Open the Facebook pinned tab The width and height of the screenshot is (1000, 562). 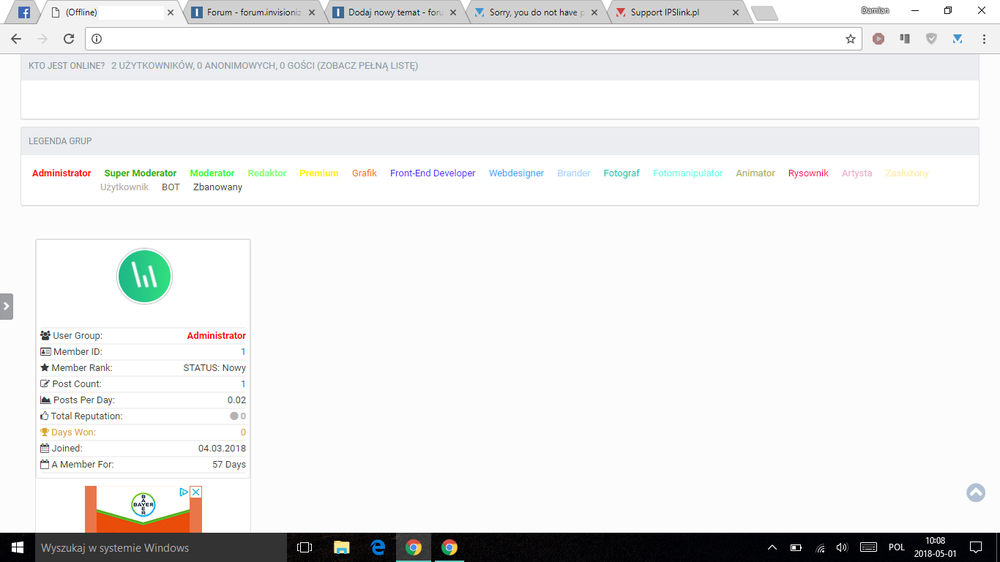(x=24, y=13)
